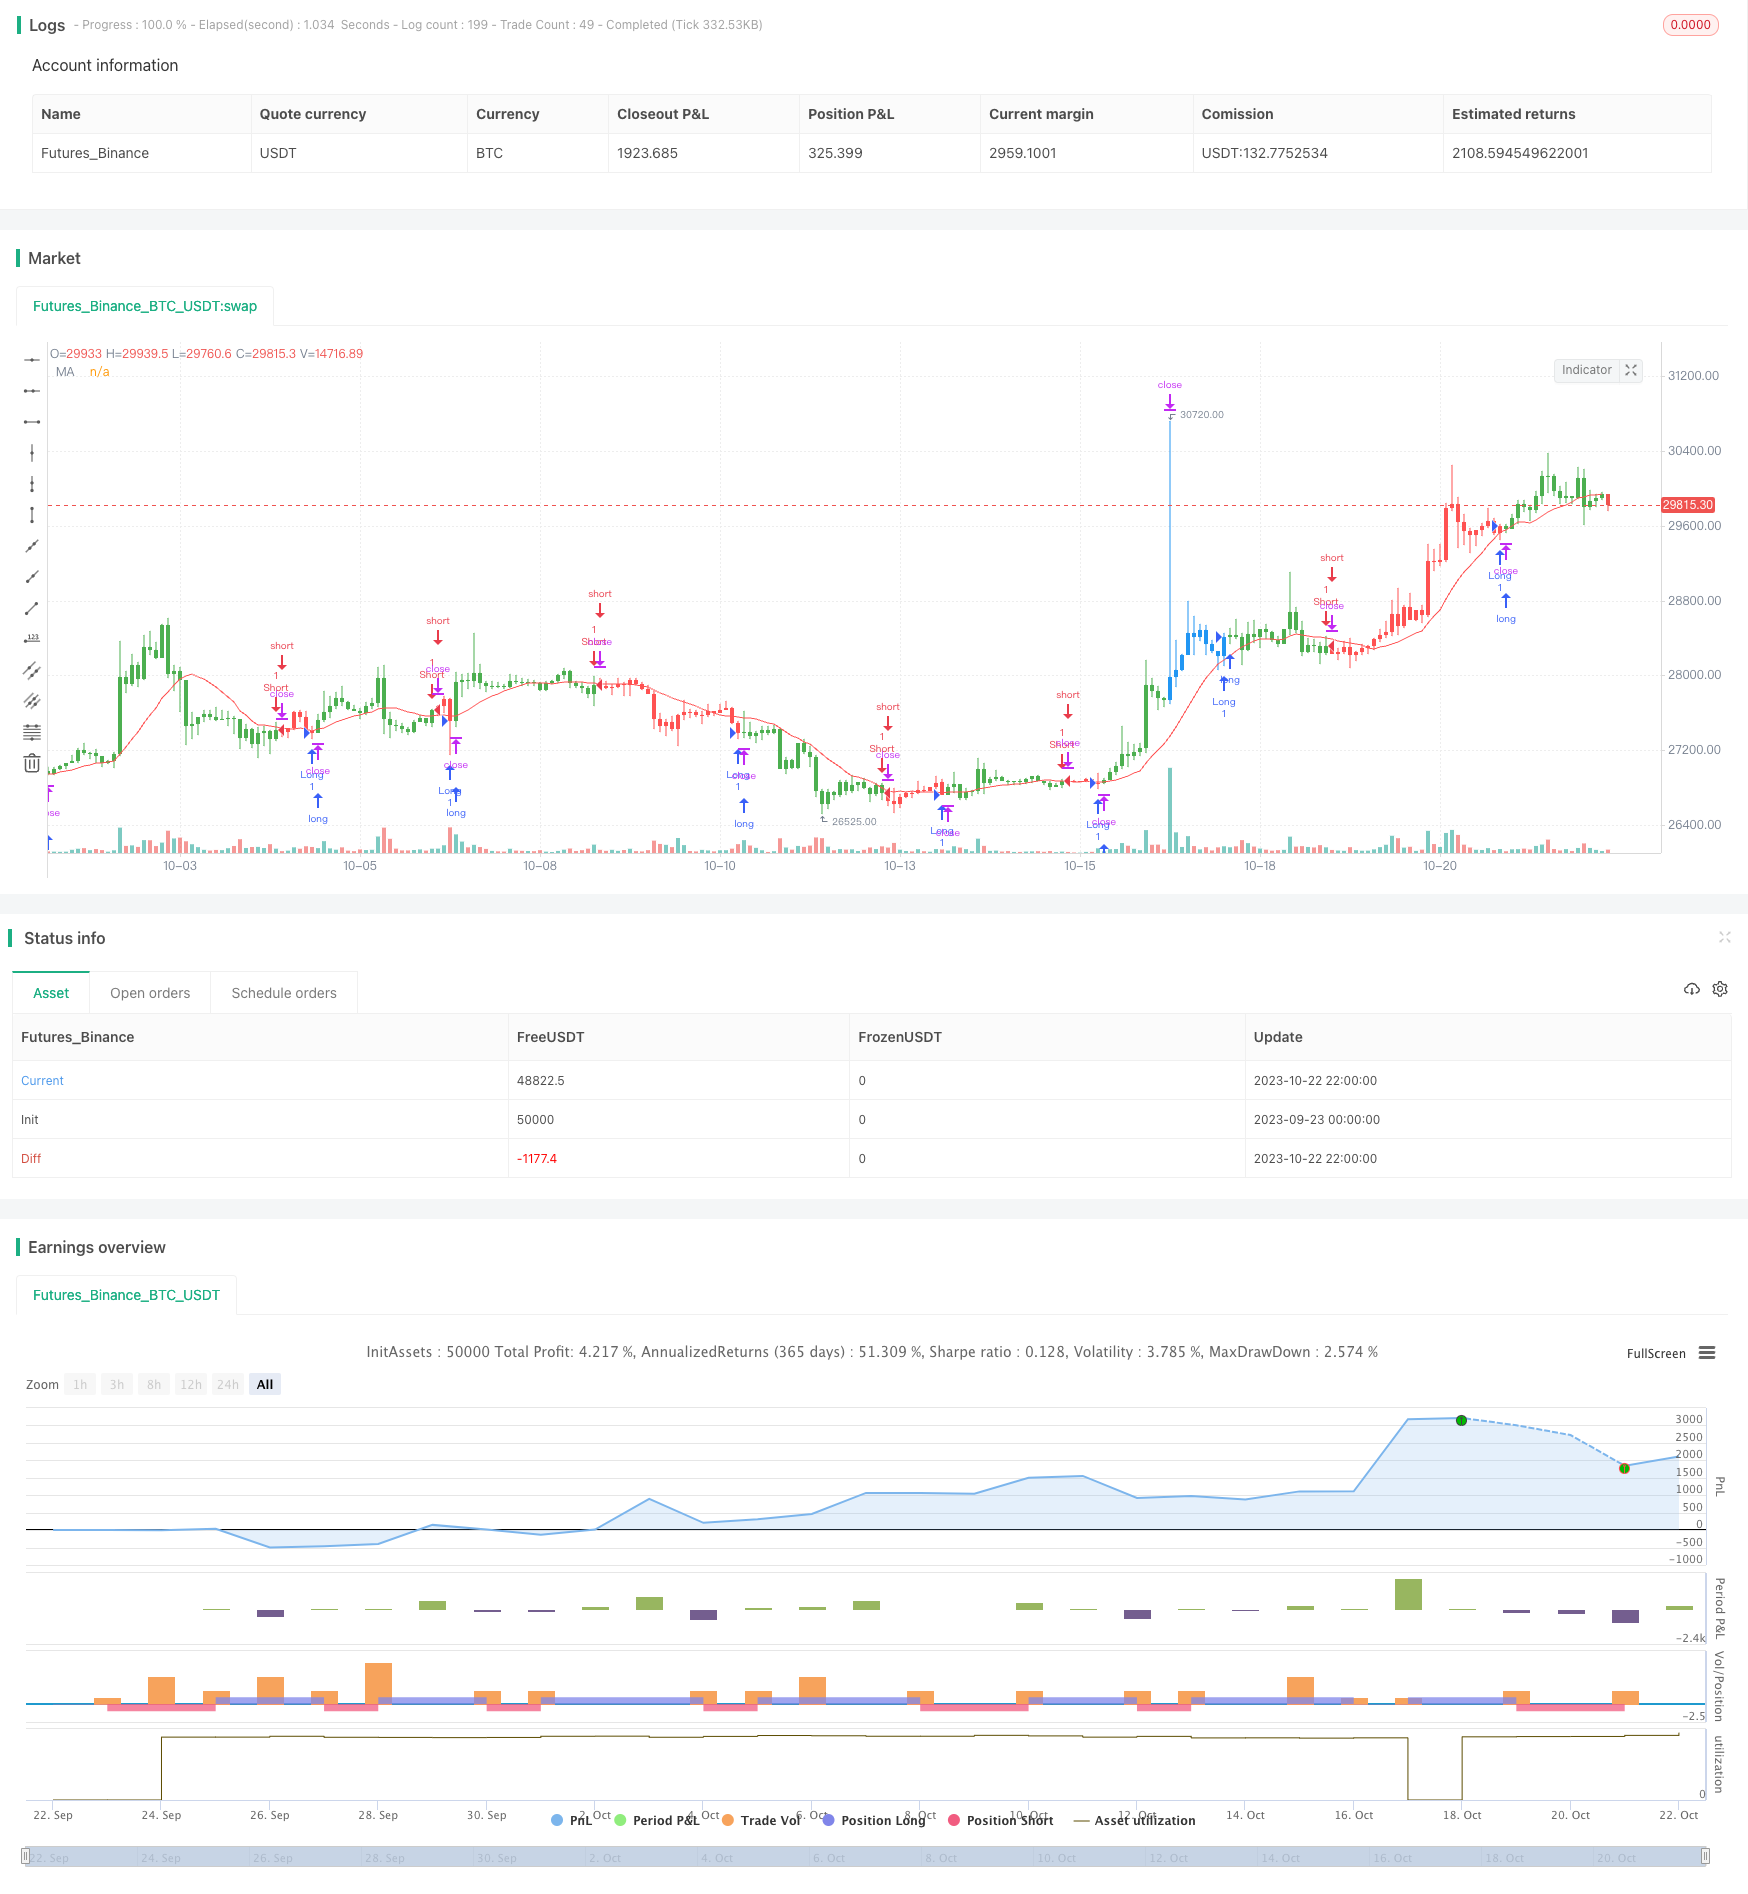Click the 0.0000 red badge in Logs header

tap(1690, 25)
